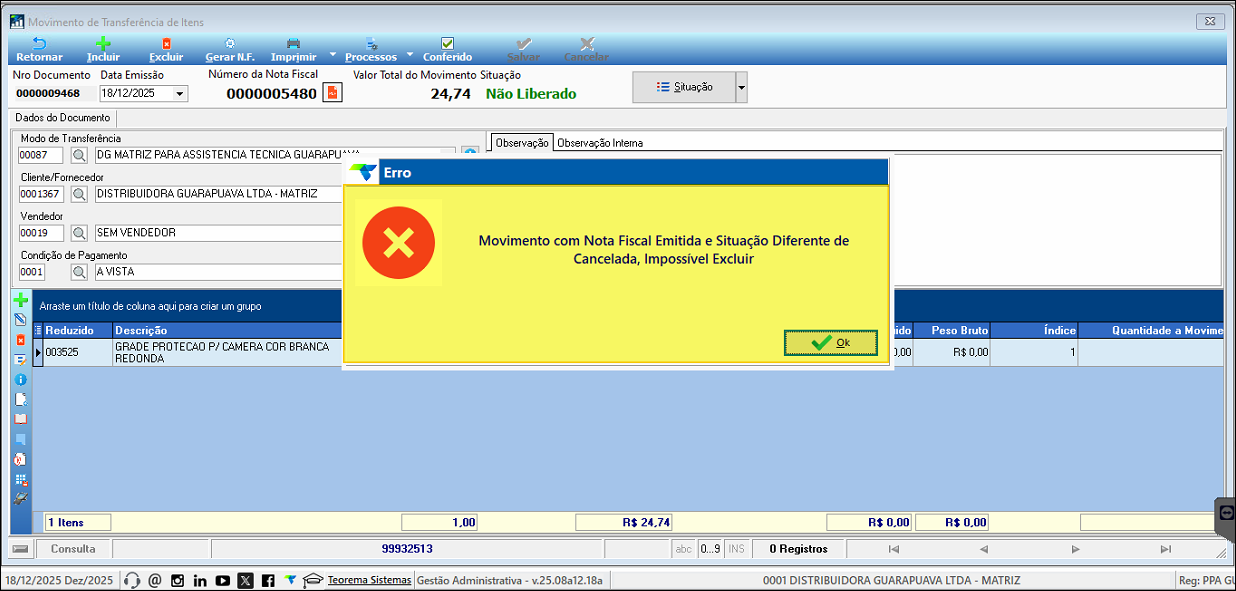Go to the last record navigation arrow
1236x591 pixels.
(1165, 549)
